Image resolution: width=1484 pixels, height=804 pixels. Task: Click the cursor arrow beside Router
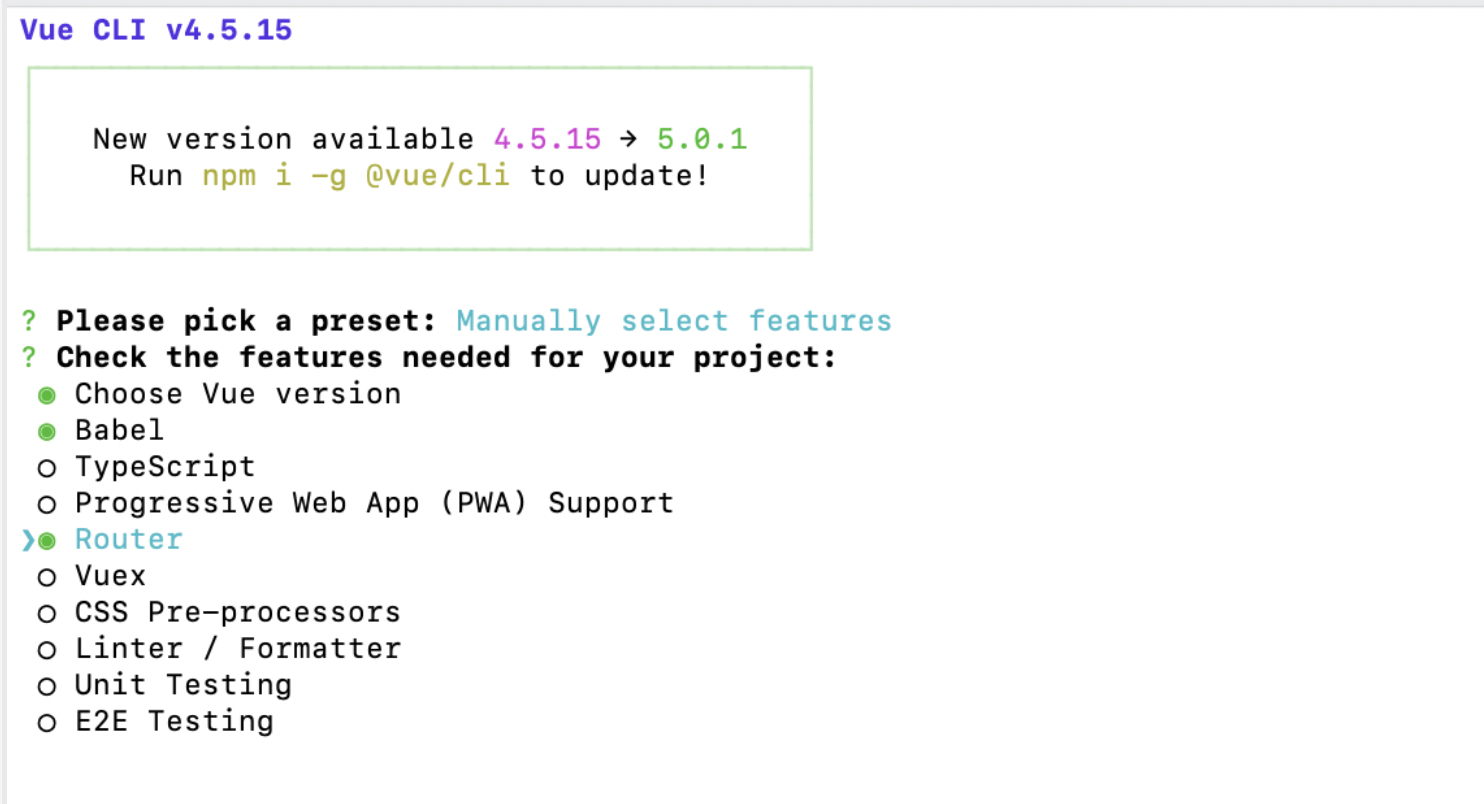tap(28, 541)
